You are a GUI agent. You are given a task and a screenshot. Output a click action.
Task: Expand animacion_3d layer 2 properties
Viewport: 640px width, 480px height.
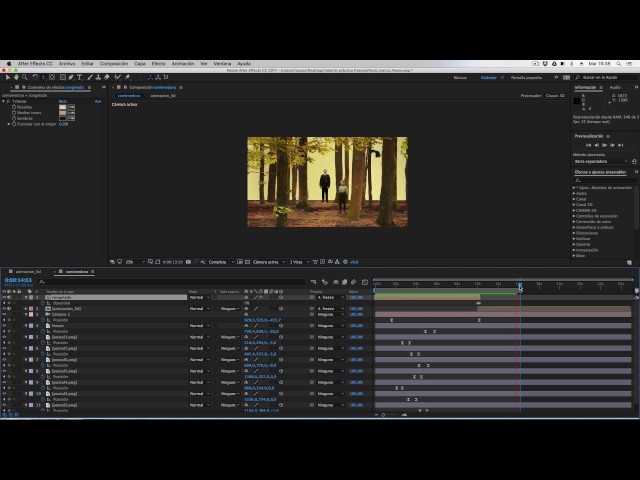click(26, 309)
